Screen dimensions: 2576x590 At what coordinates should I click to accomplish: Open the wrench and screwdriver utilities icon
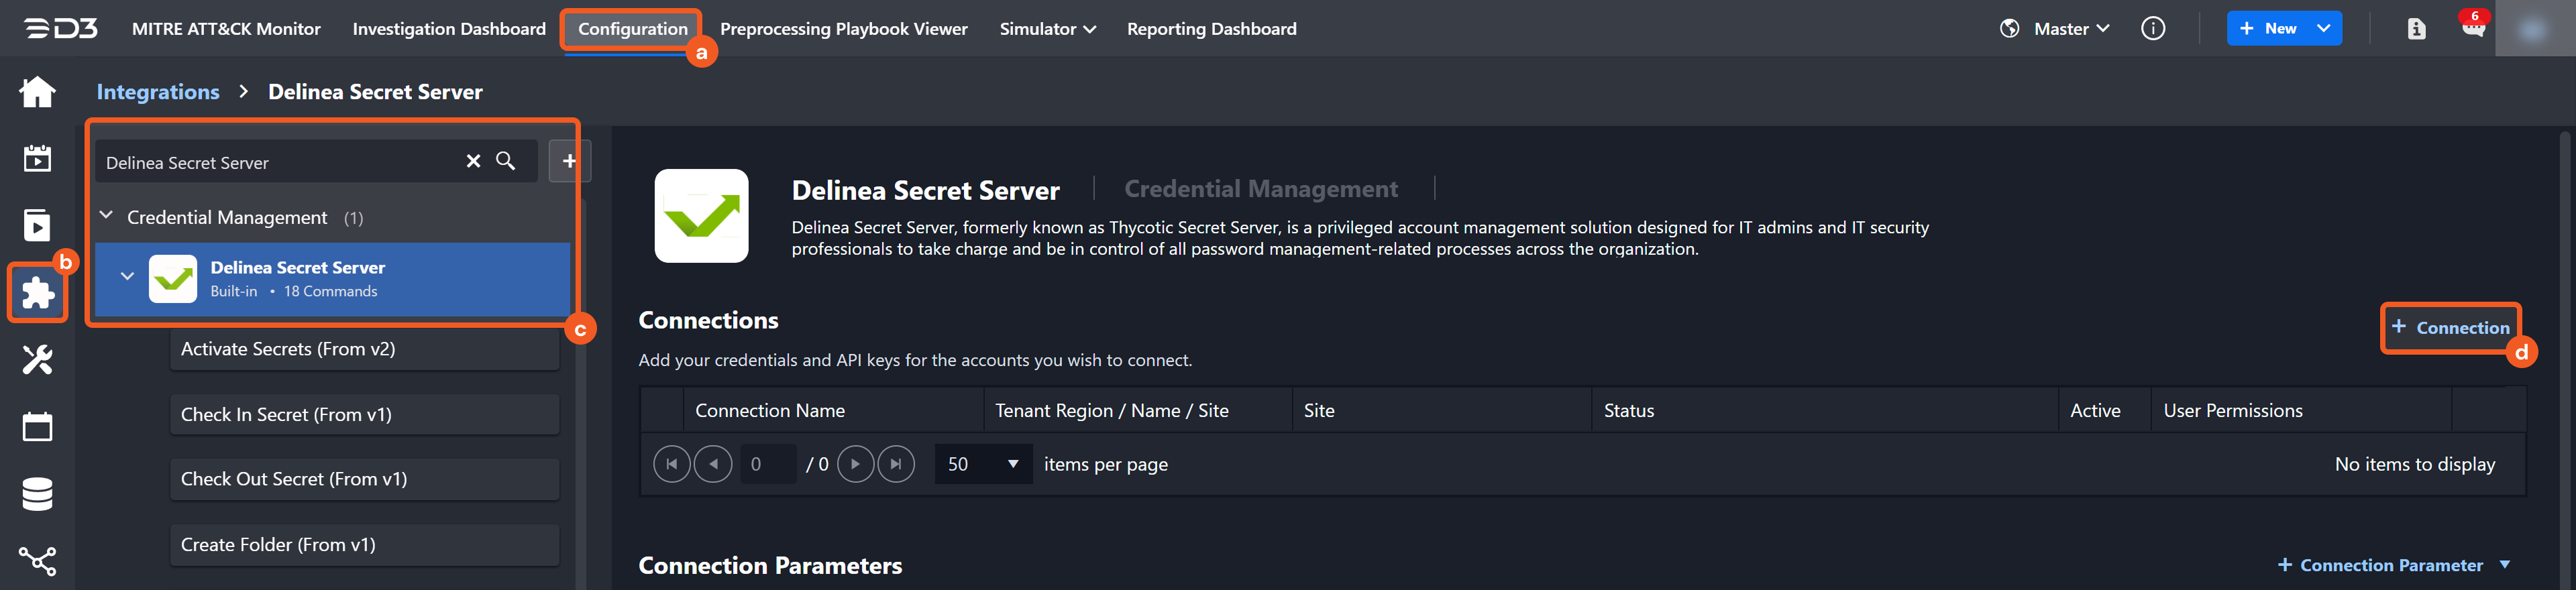pos(37,359)
